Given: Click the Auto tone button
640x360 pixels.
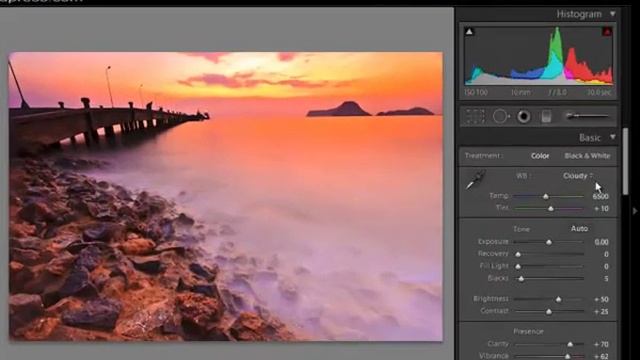Looking at the screenshot, I should point(579,229).
